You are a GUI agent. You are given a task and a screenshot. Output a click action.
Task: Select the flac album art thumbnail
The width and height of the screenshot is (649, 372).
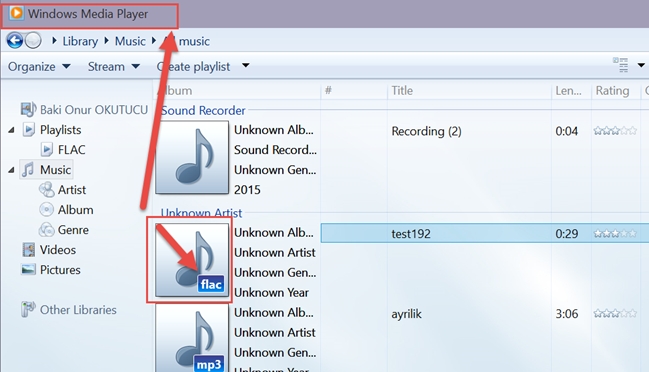pyautogui.click(x=192, y=260)
